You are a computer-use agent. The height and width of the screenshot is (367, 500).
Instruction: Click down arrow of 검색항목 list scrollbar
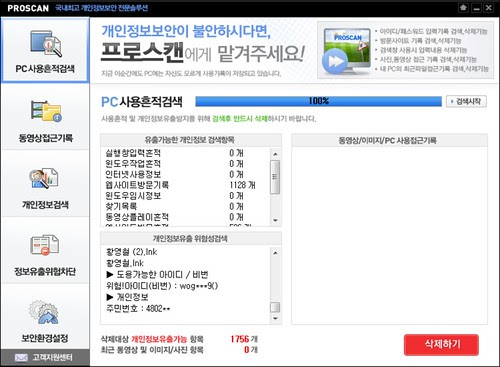(275, 220)
